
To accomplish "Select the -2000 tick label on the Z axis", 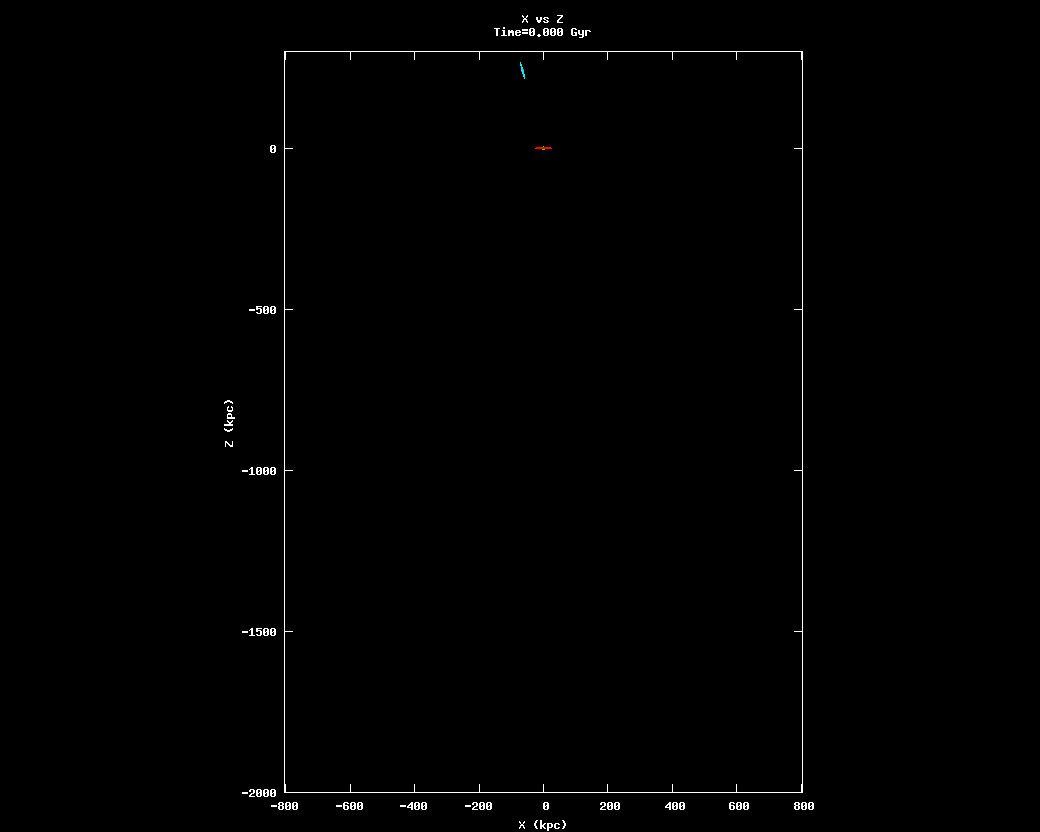I will 259,793.
